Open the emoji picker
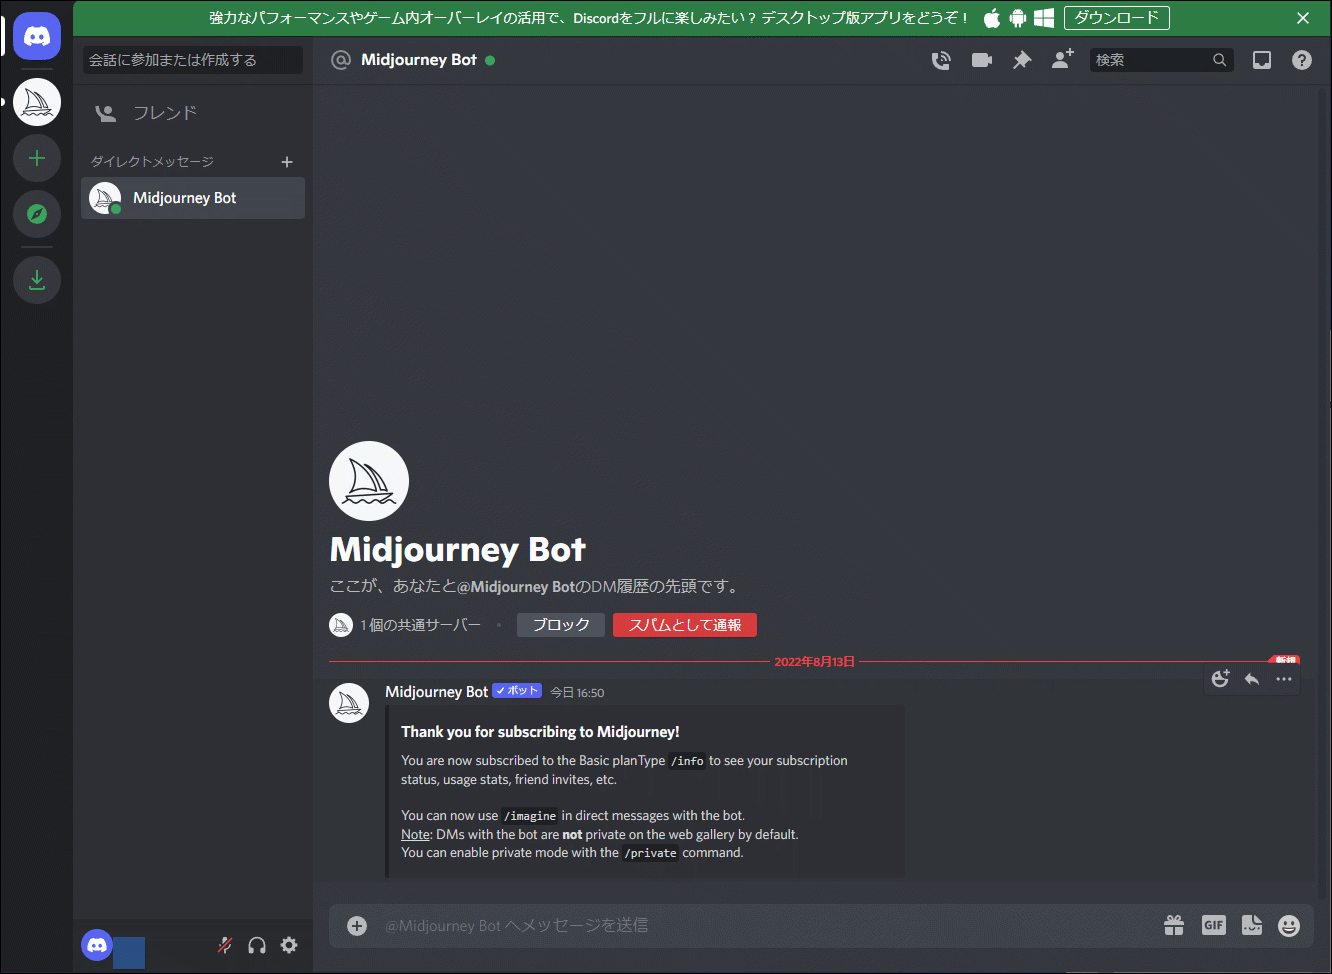 tap(1289, 926)
